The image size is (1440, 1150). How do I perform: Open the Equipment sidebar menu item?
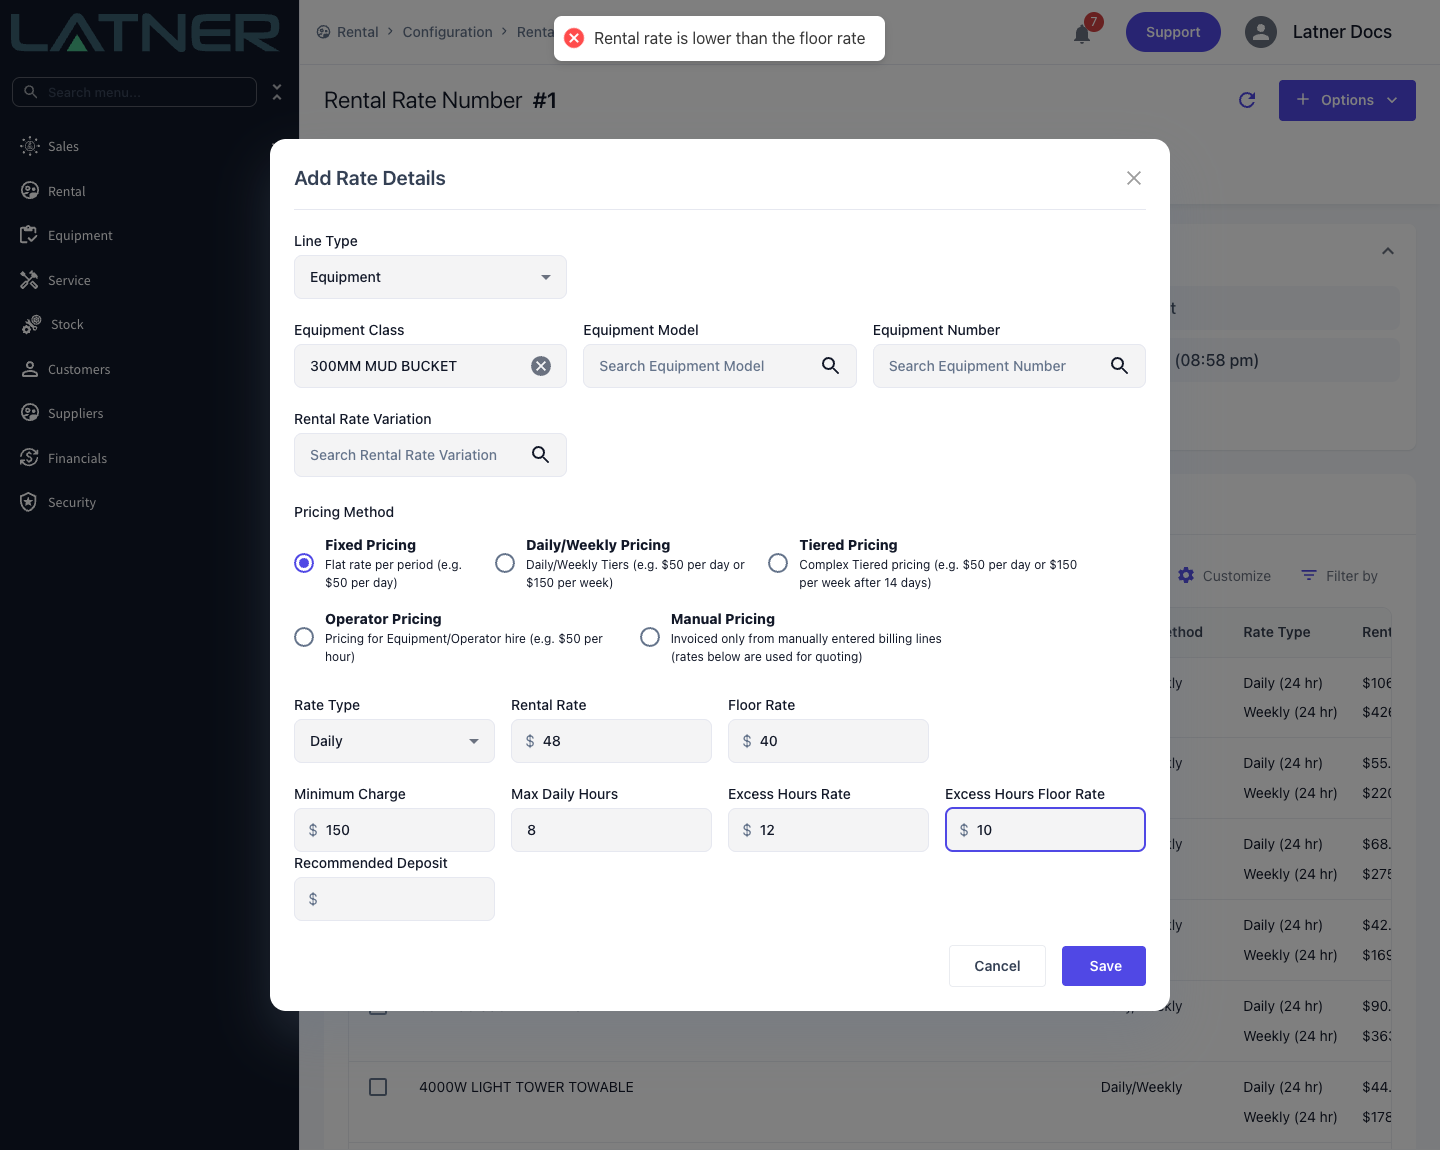pyautogui.click(x=80, y=235)
